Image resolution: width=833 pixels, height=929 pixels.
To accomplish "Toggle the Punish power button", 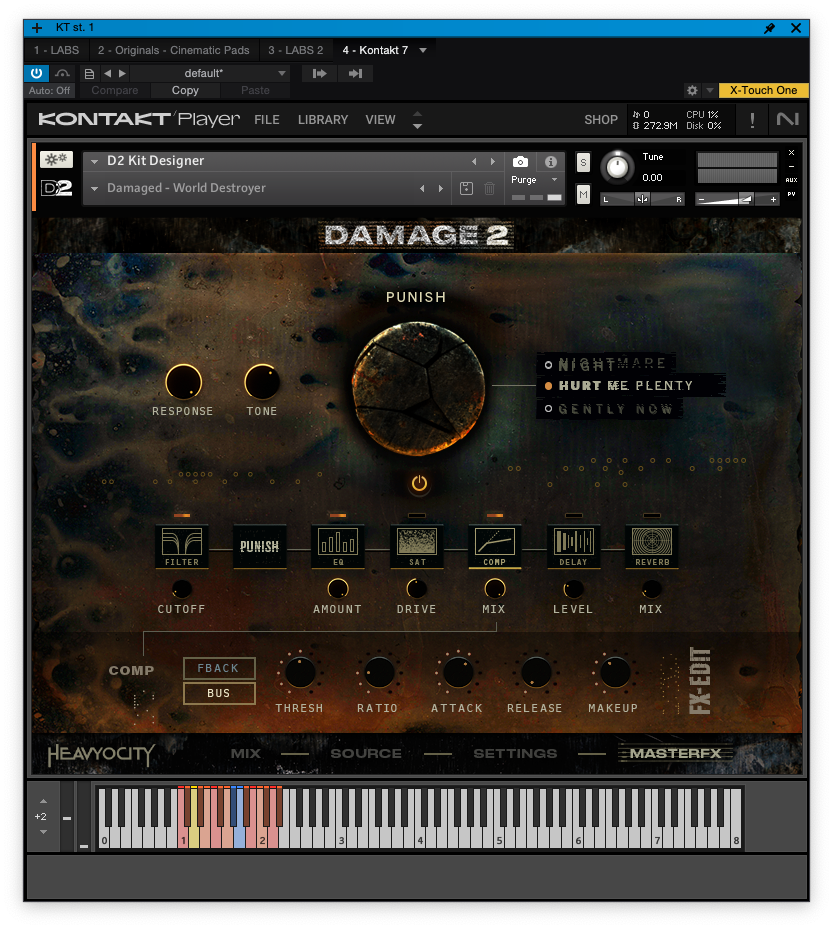I will point(419,483).
